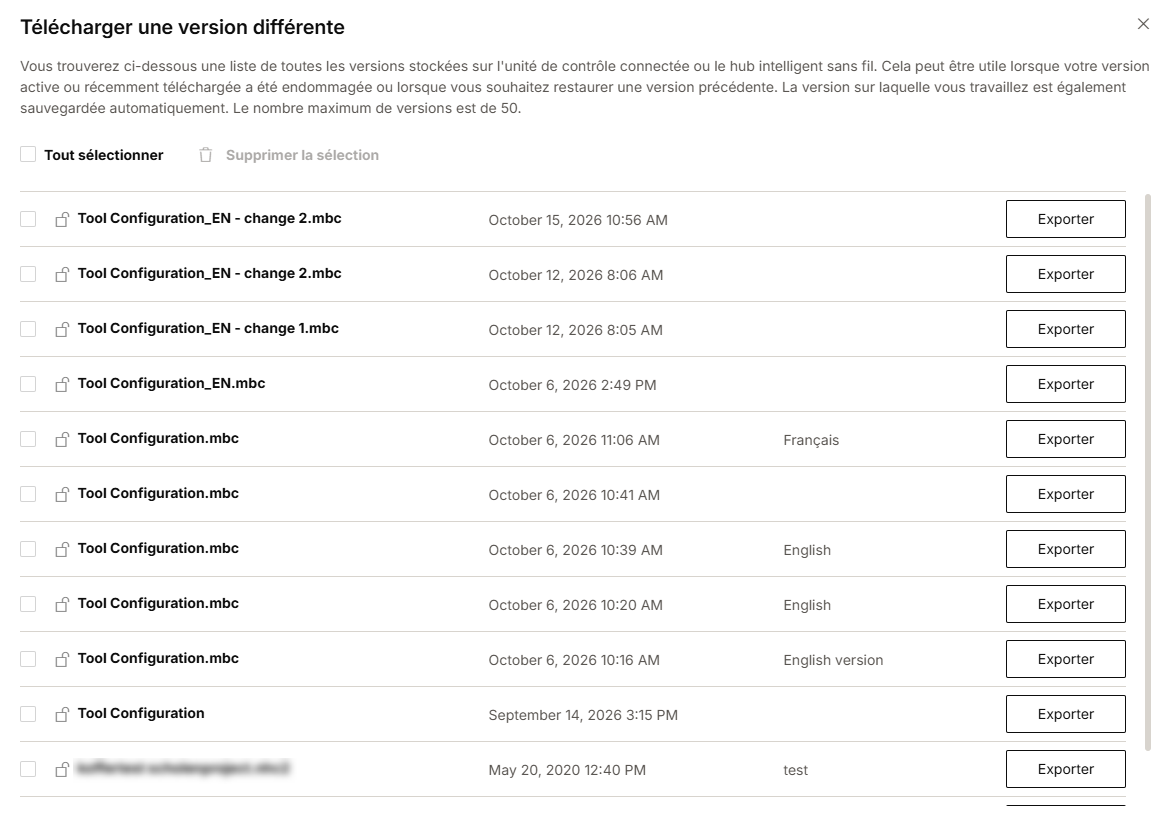Image resolution: width=1160 pixels, height=820 pixels.
Task: Click the Tool Configuration_EN.mbc file name
Action: 172,383
